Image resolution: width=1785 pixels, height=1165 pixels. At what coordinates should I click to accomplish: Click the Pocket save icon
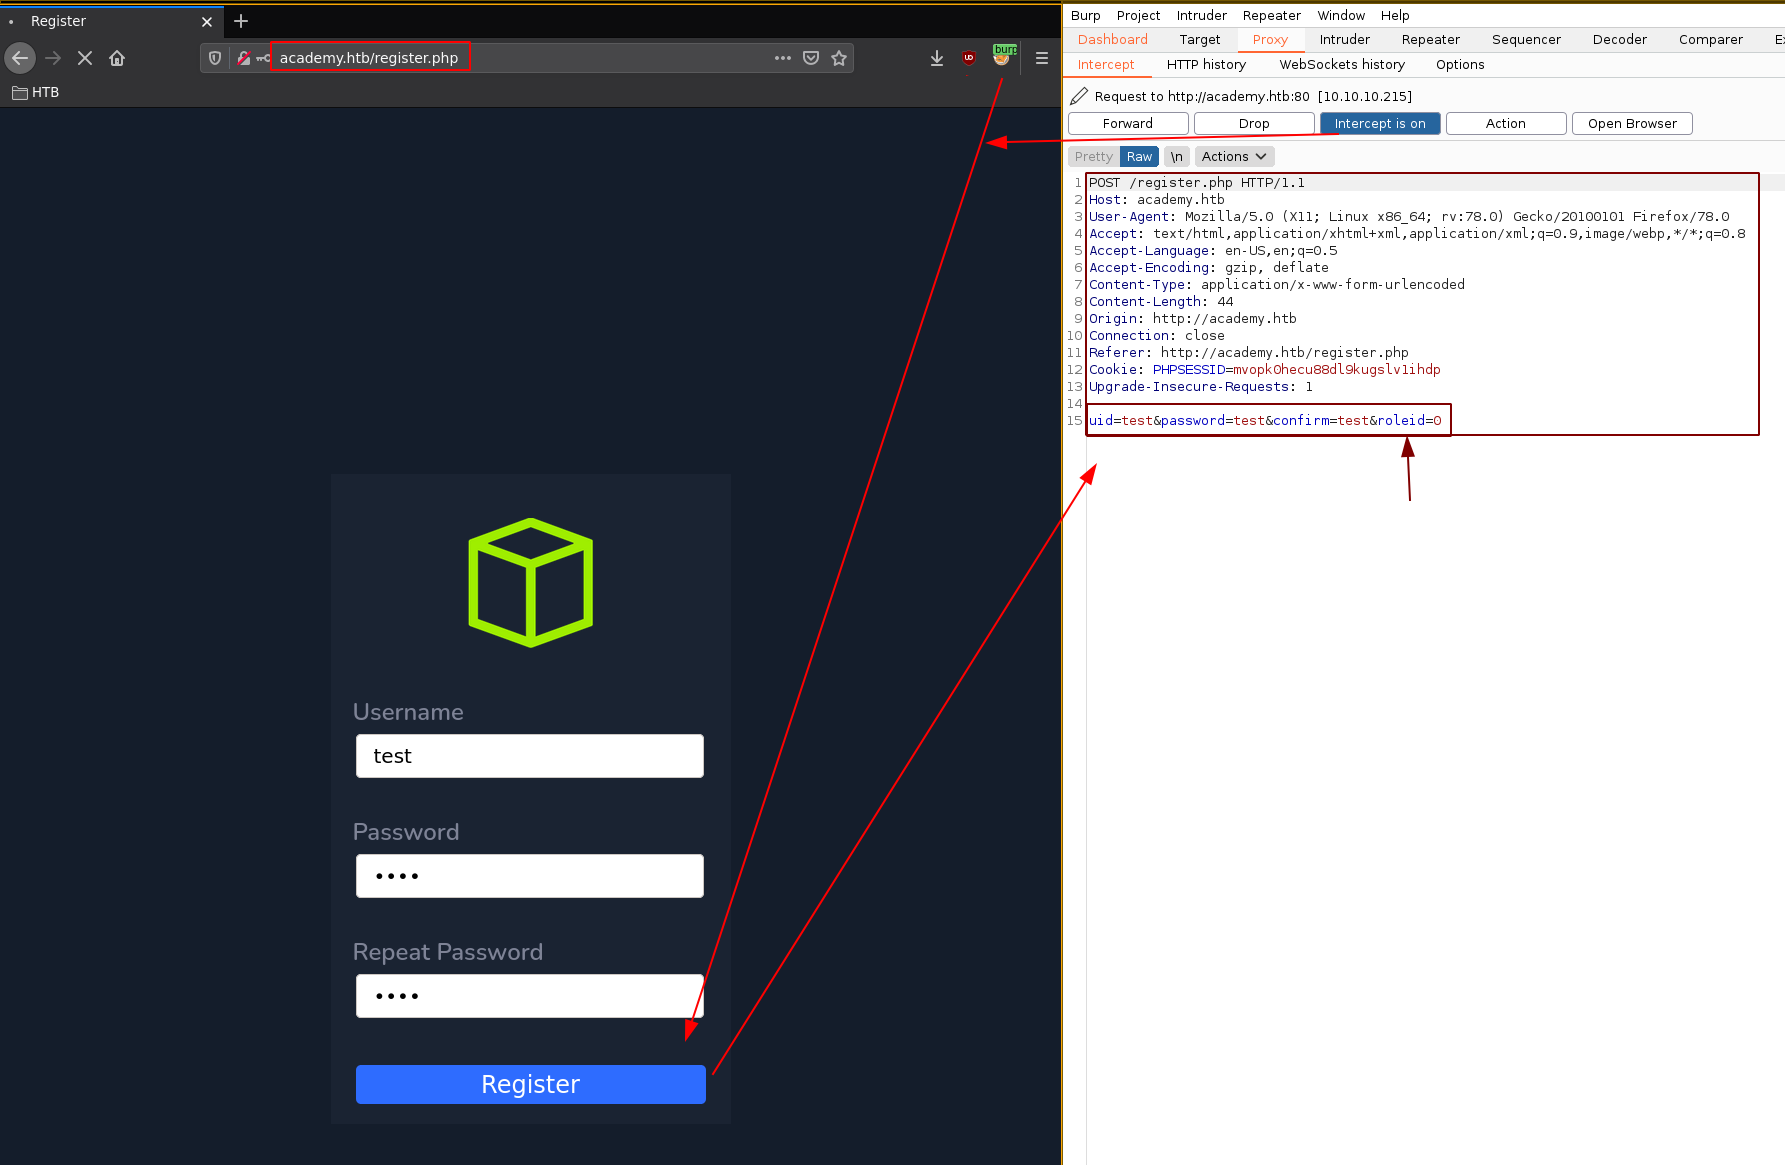[811, 58]
